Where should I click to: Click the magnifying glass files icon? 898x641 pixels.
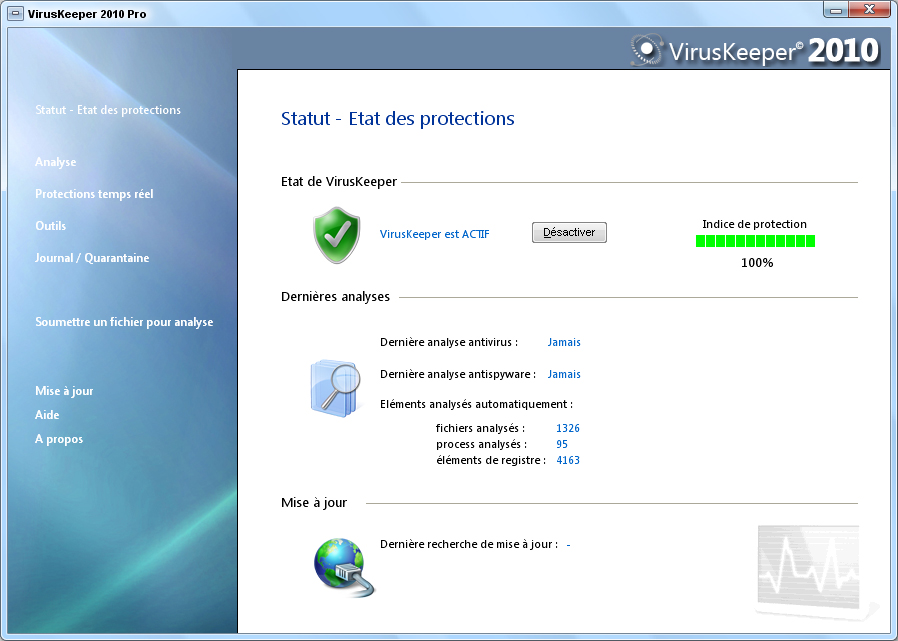tap(336, 388)
